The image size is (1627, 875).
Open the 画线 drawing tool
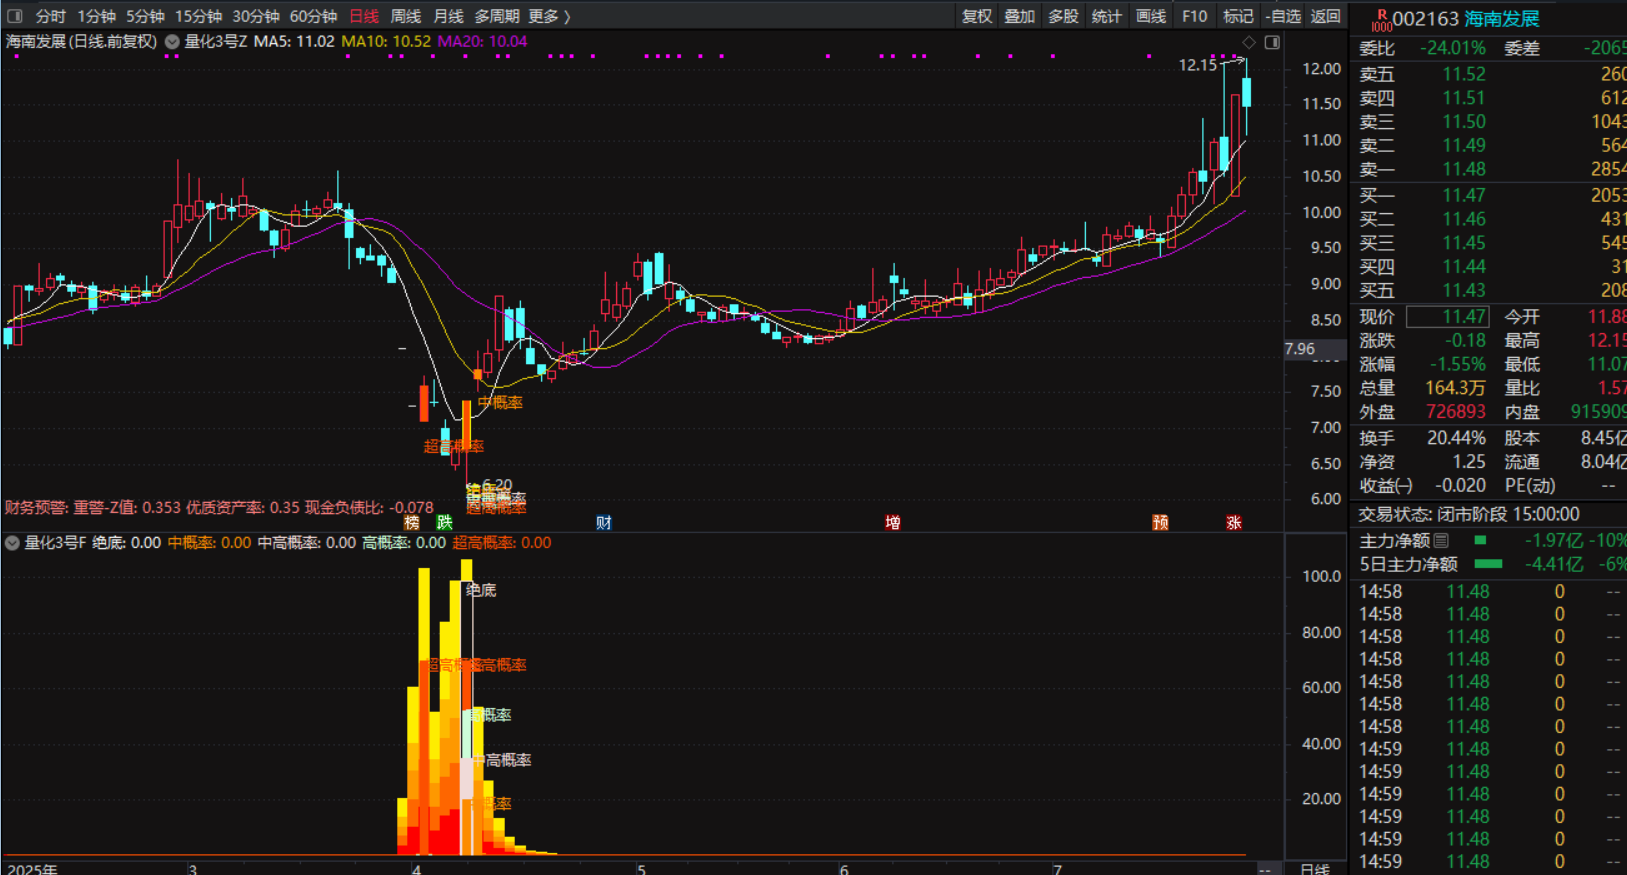click(x=1151, y=16)
